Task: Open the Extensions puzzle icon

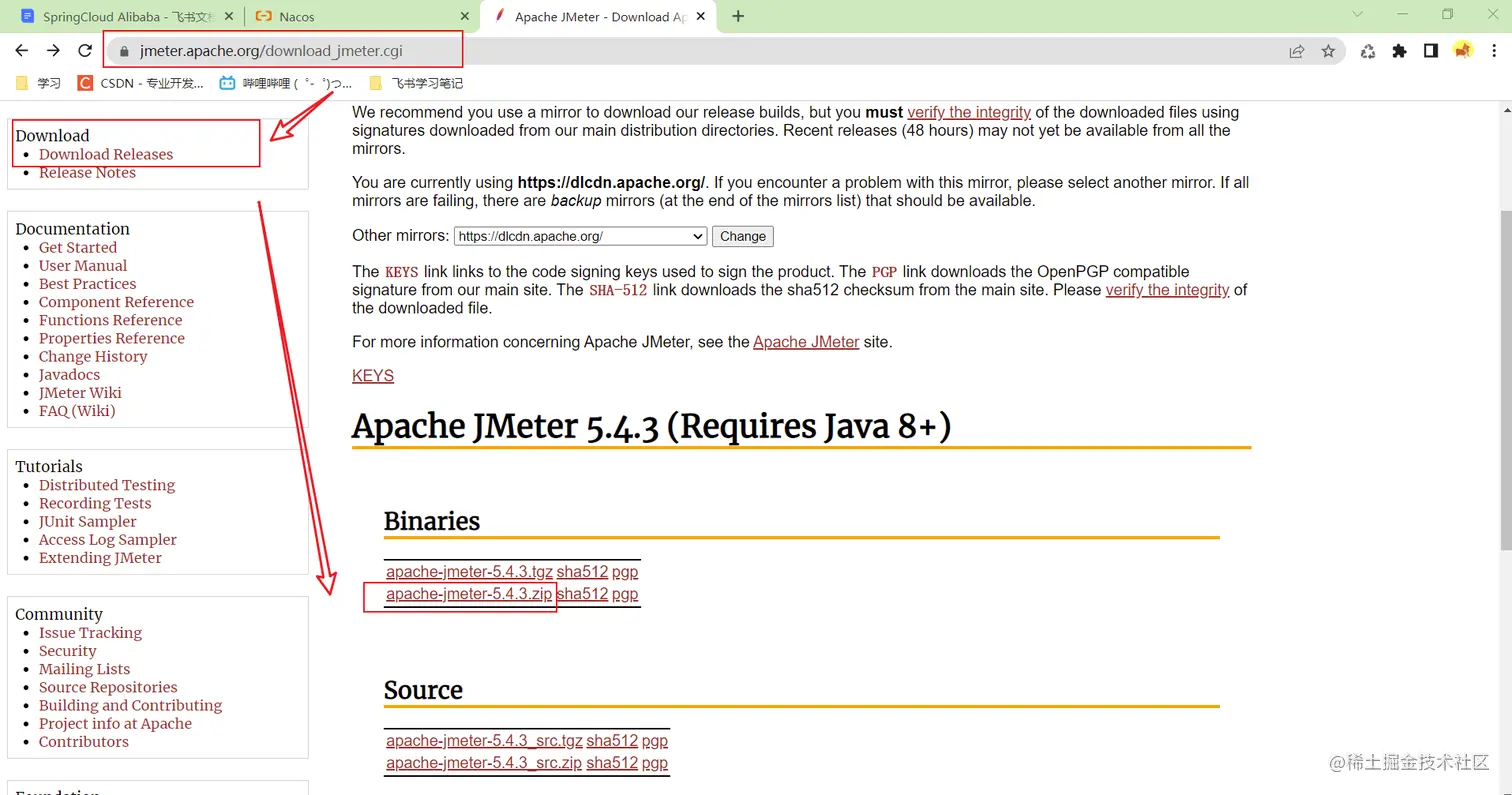Action: (1399, 51)
